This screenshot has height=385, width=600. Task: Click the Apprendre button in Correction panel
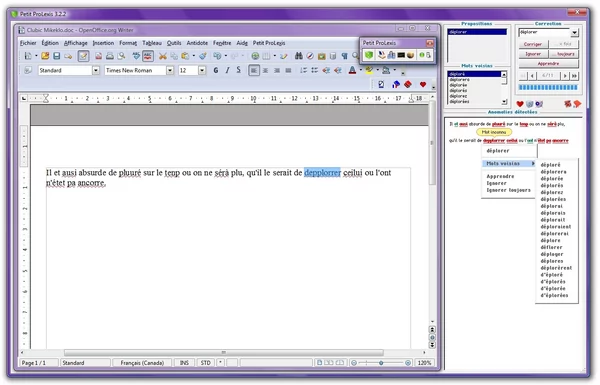pyautogui.click(x=548, y=64)
